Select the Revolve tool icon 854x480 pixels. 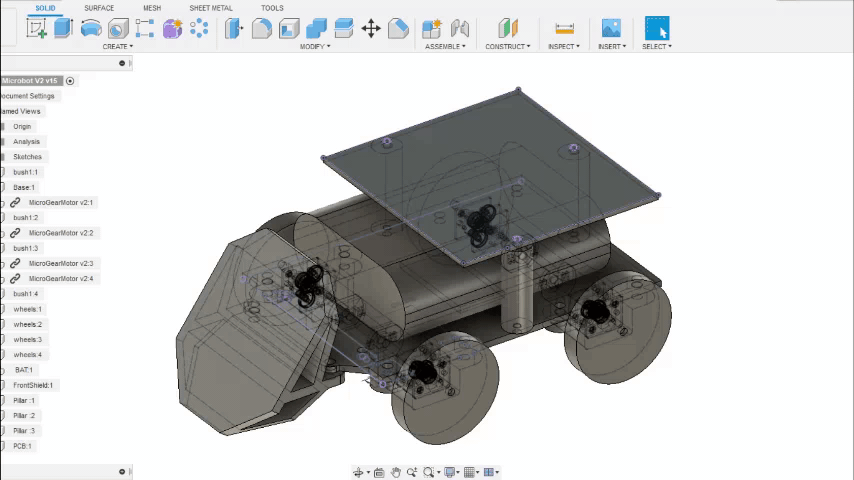90,28
